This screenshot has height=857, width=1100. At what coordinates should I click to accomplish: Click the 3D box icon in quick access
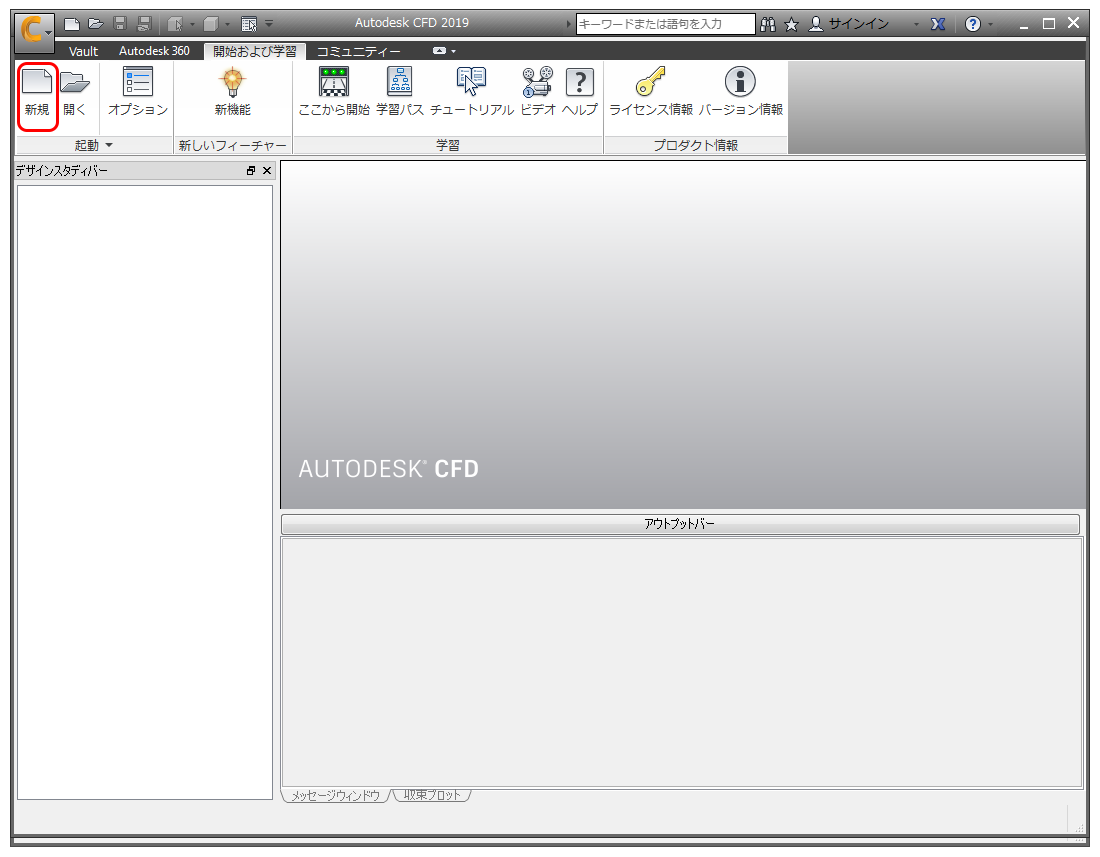(x=210, y=25)
